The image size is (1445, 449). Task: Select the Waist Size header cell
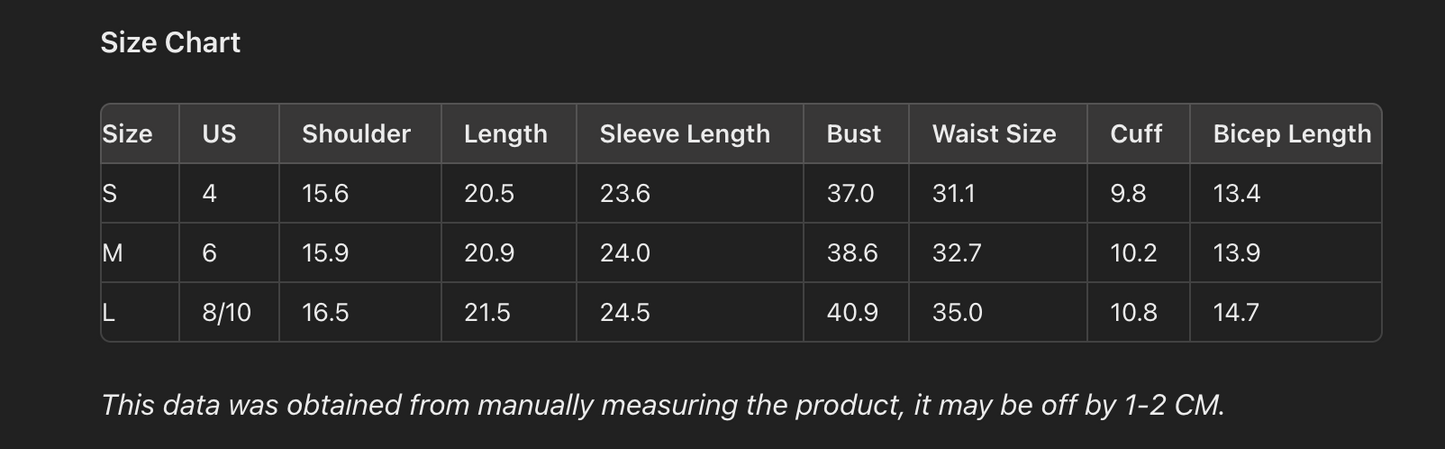click(x=993, y=134)
